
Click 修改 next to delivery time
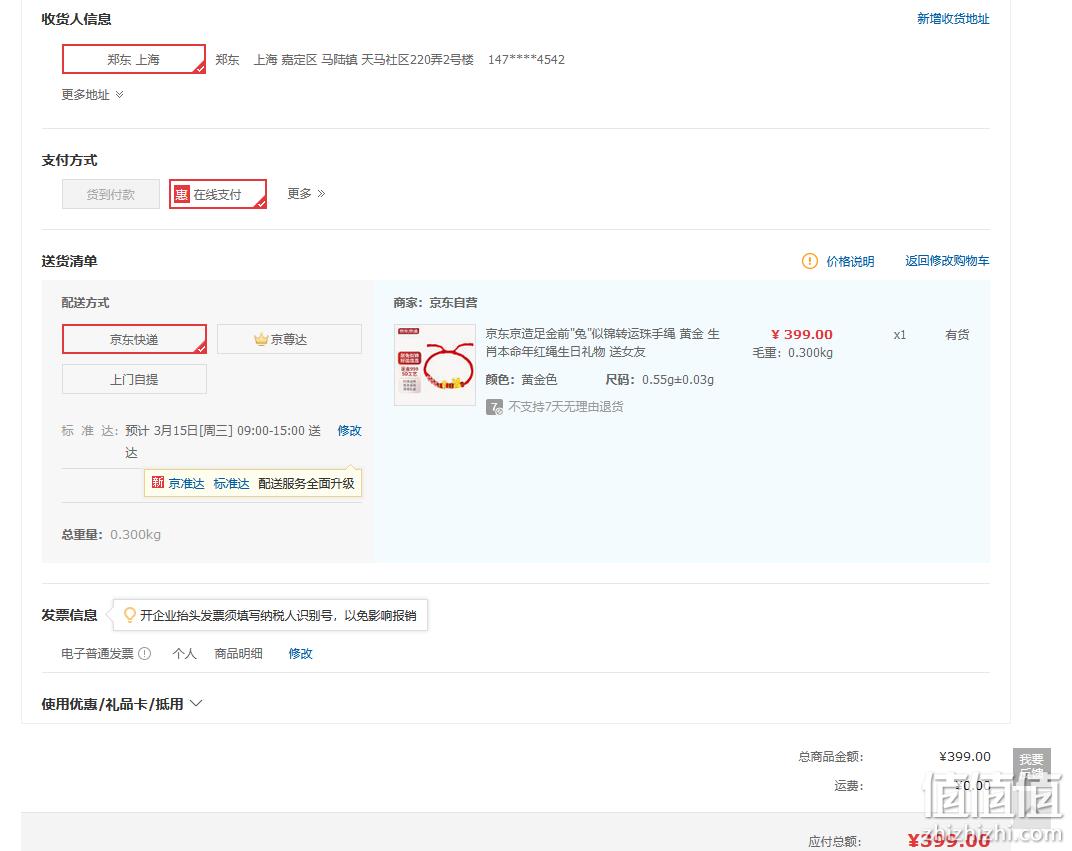click(x=349, y=431)
